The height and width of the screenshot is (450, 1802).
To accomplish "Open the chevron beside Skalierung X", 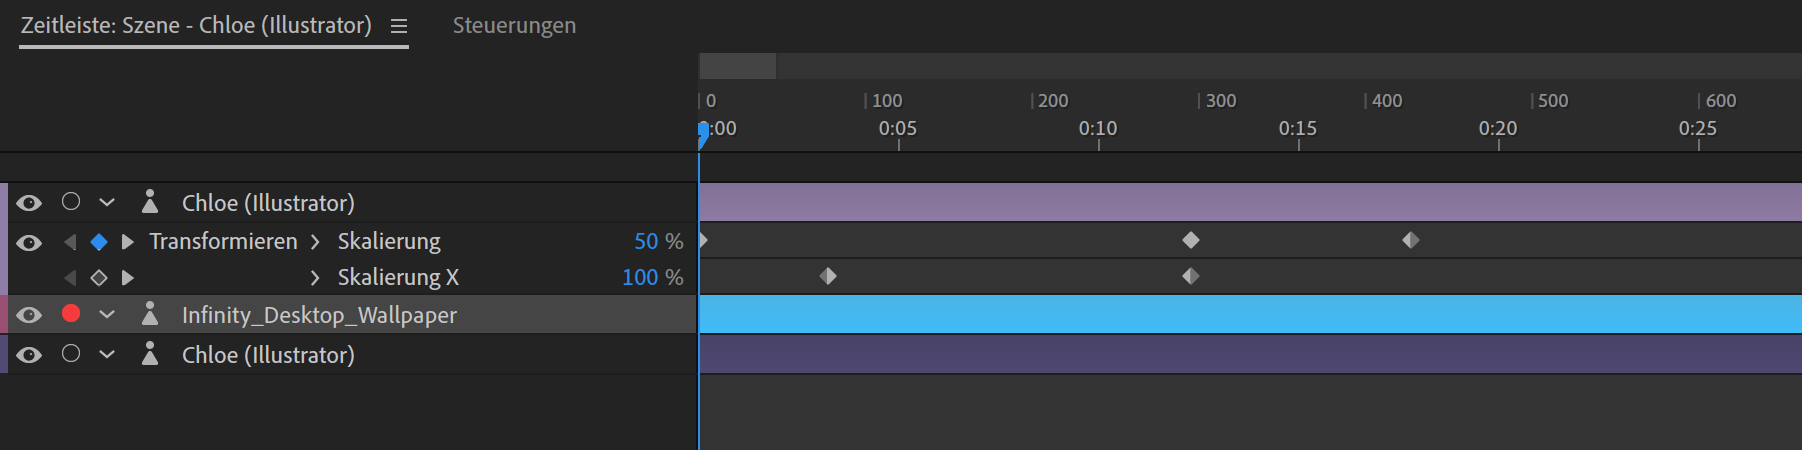I will click(315, 278).
